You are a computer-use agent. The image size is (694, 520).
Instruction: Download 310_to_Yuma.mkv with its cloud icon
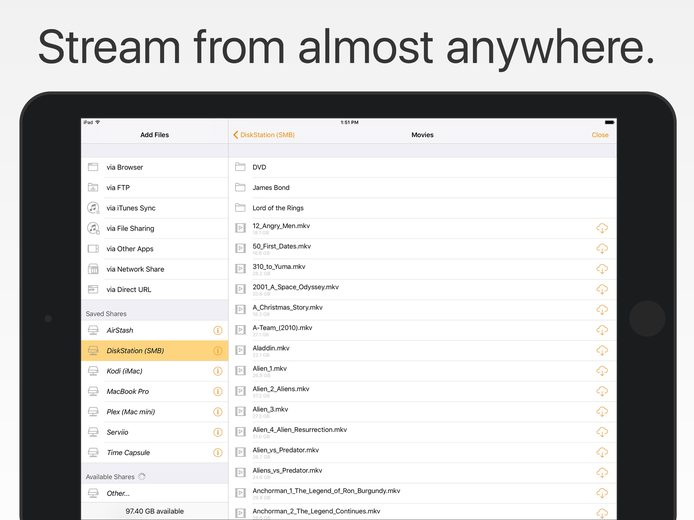point(601,269)
